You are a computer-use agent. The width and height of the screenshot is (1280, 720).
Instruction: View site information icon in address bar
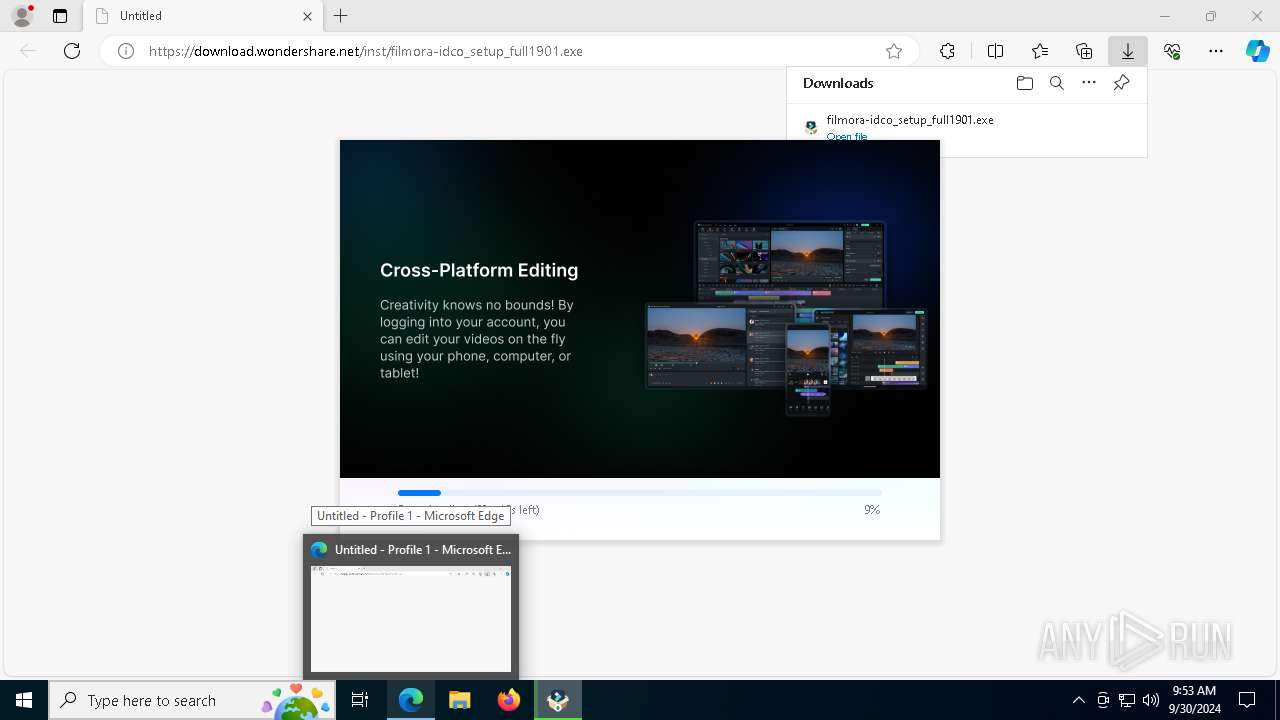[126, 51]
